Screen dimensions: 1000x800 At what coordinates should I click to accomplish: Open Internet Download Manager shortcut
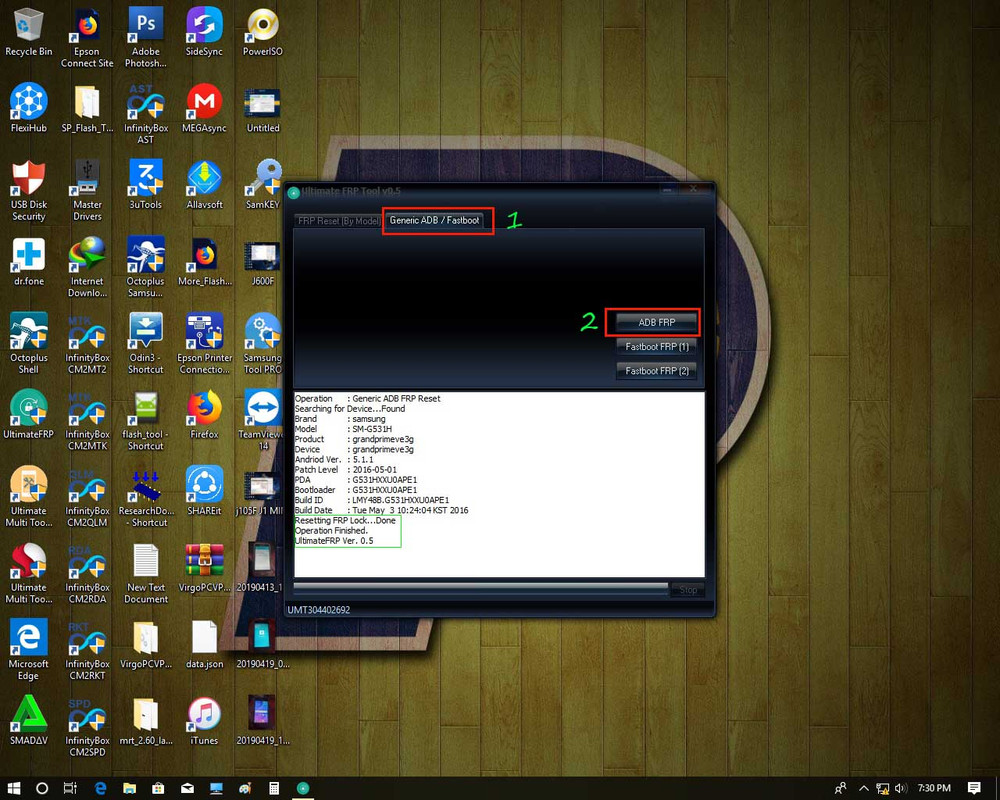(87, 267)
